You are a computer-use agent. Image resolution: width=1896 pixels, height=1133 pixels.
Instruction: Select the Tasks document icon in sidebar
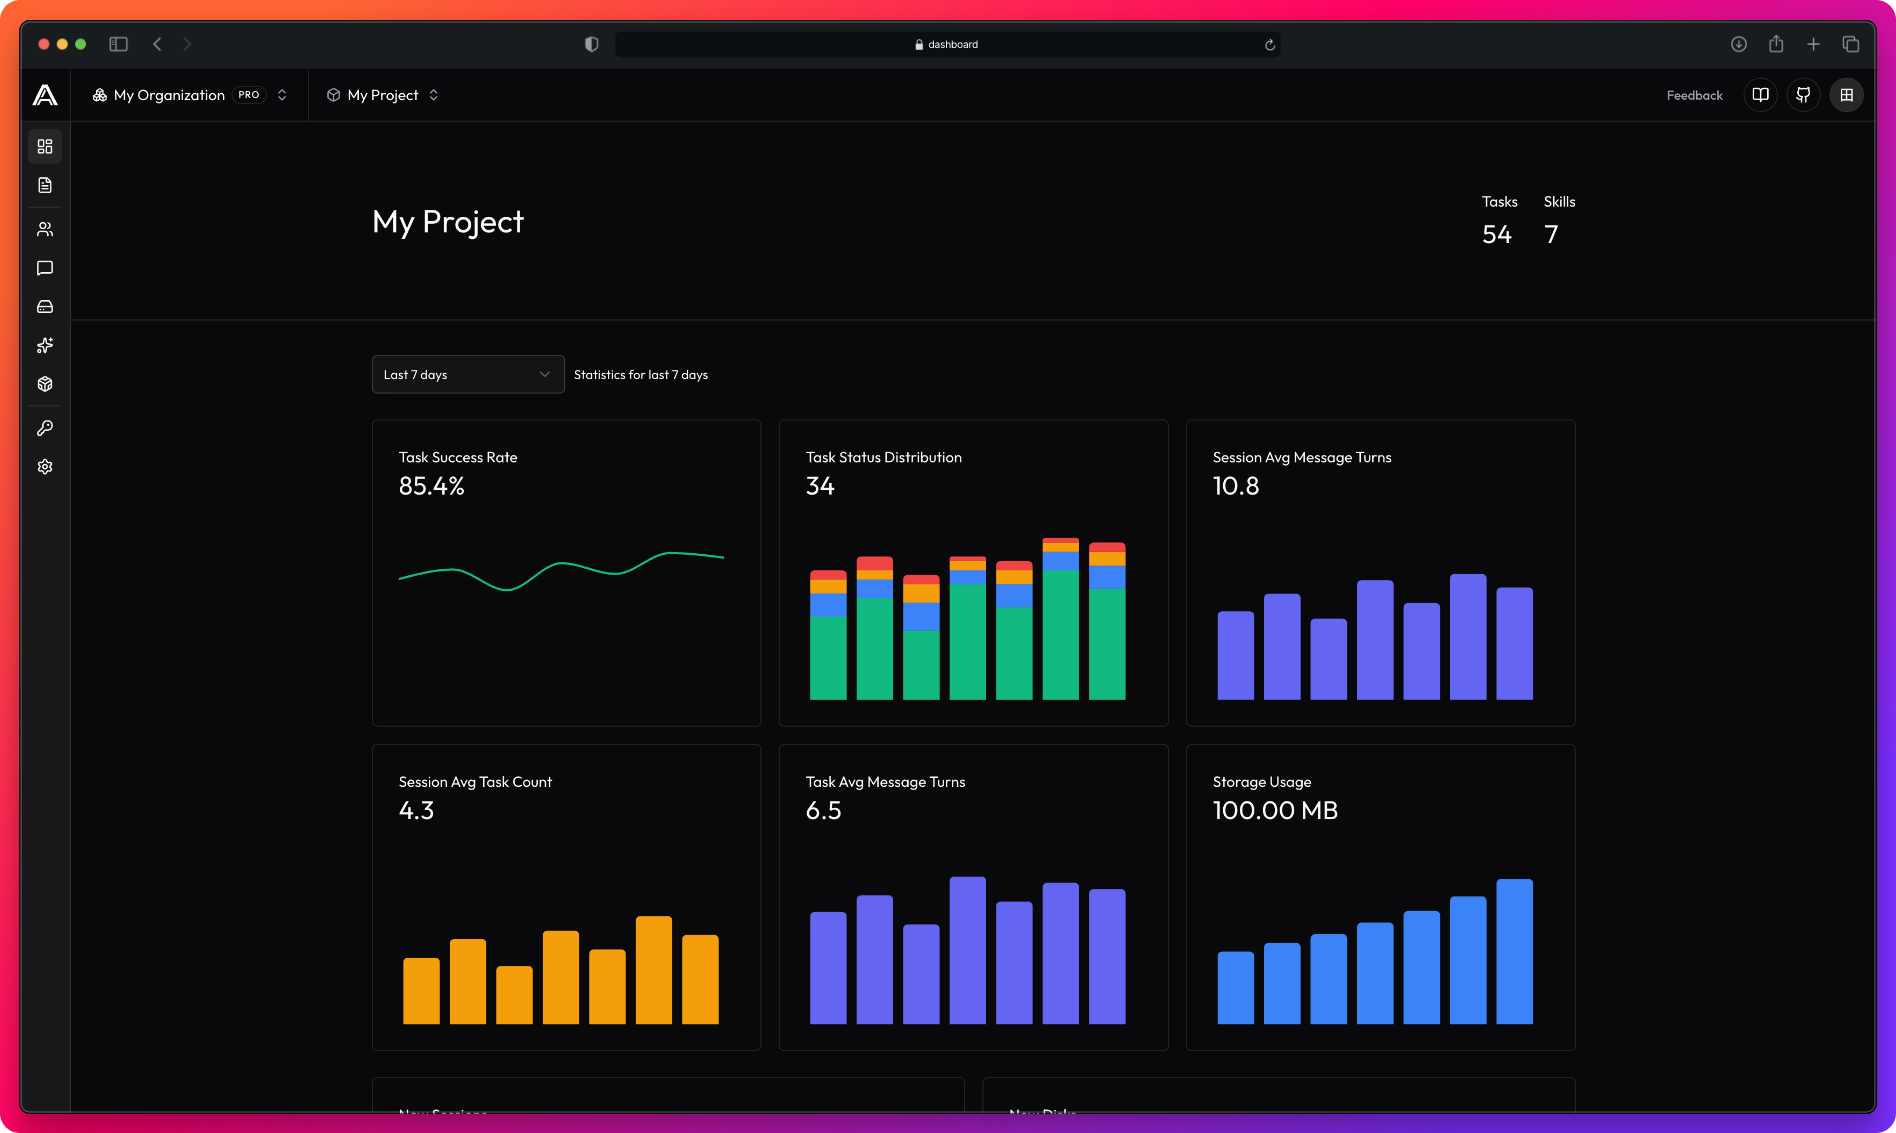(44, 185)
